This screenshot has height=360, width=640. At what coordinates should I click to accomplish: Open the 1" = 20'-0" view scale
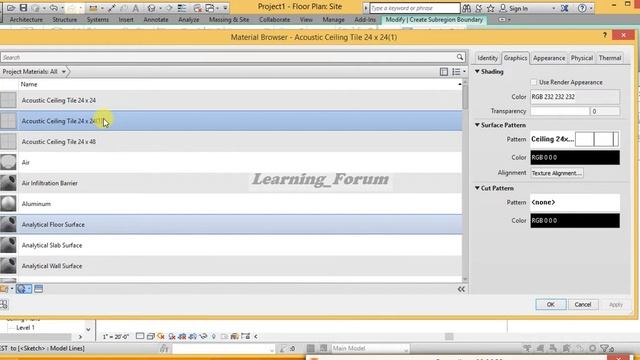[116, 337]
